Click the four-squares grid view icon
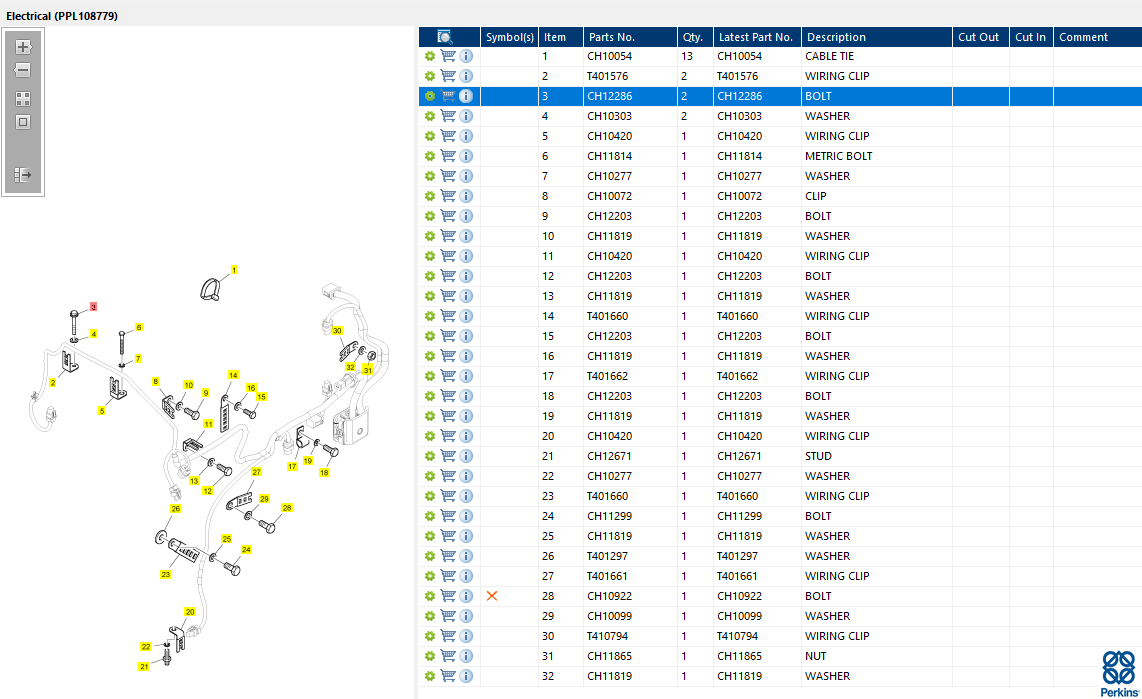This screenshot has width=1142, height=699. tap(23, 98)
